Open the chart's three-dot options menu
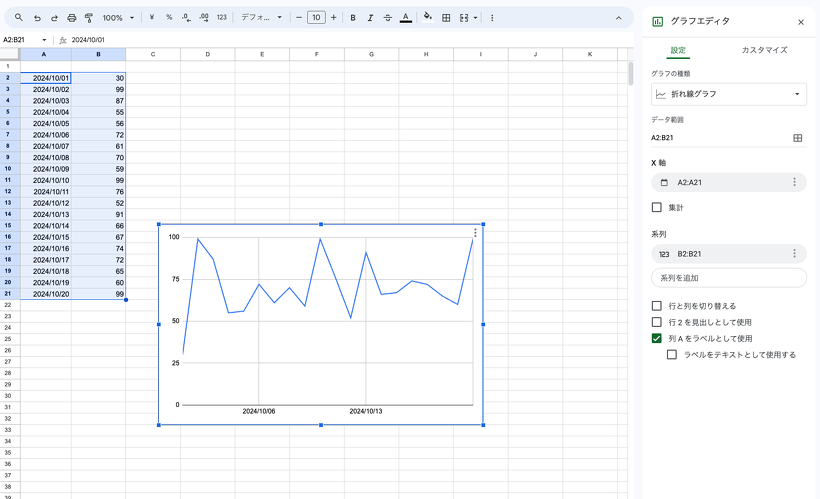Screen dimensions: 820x499 click(x=475, y=232)
